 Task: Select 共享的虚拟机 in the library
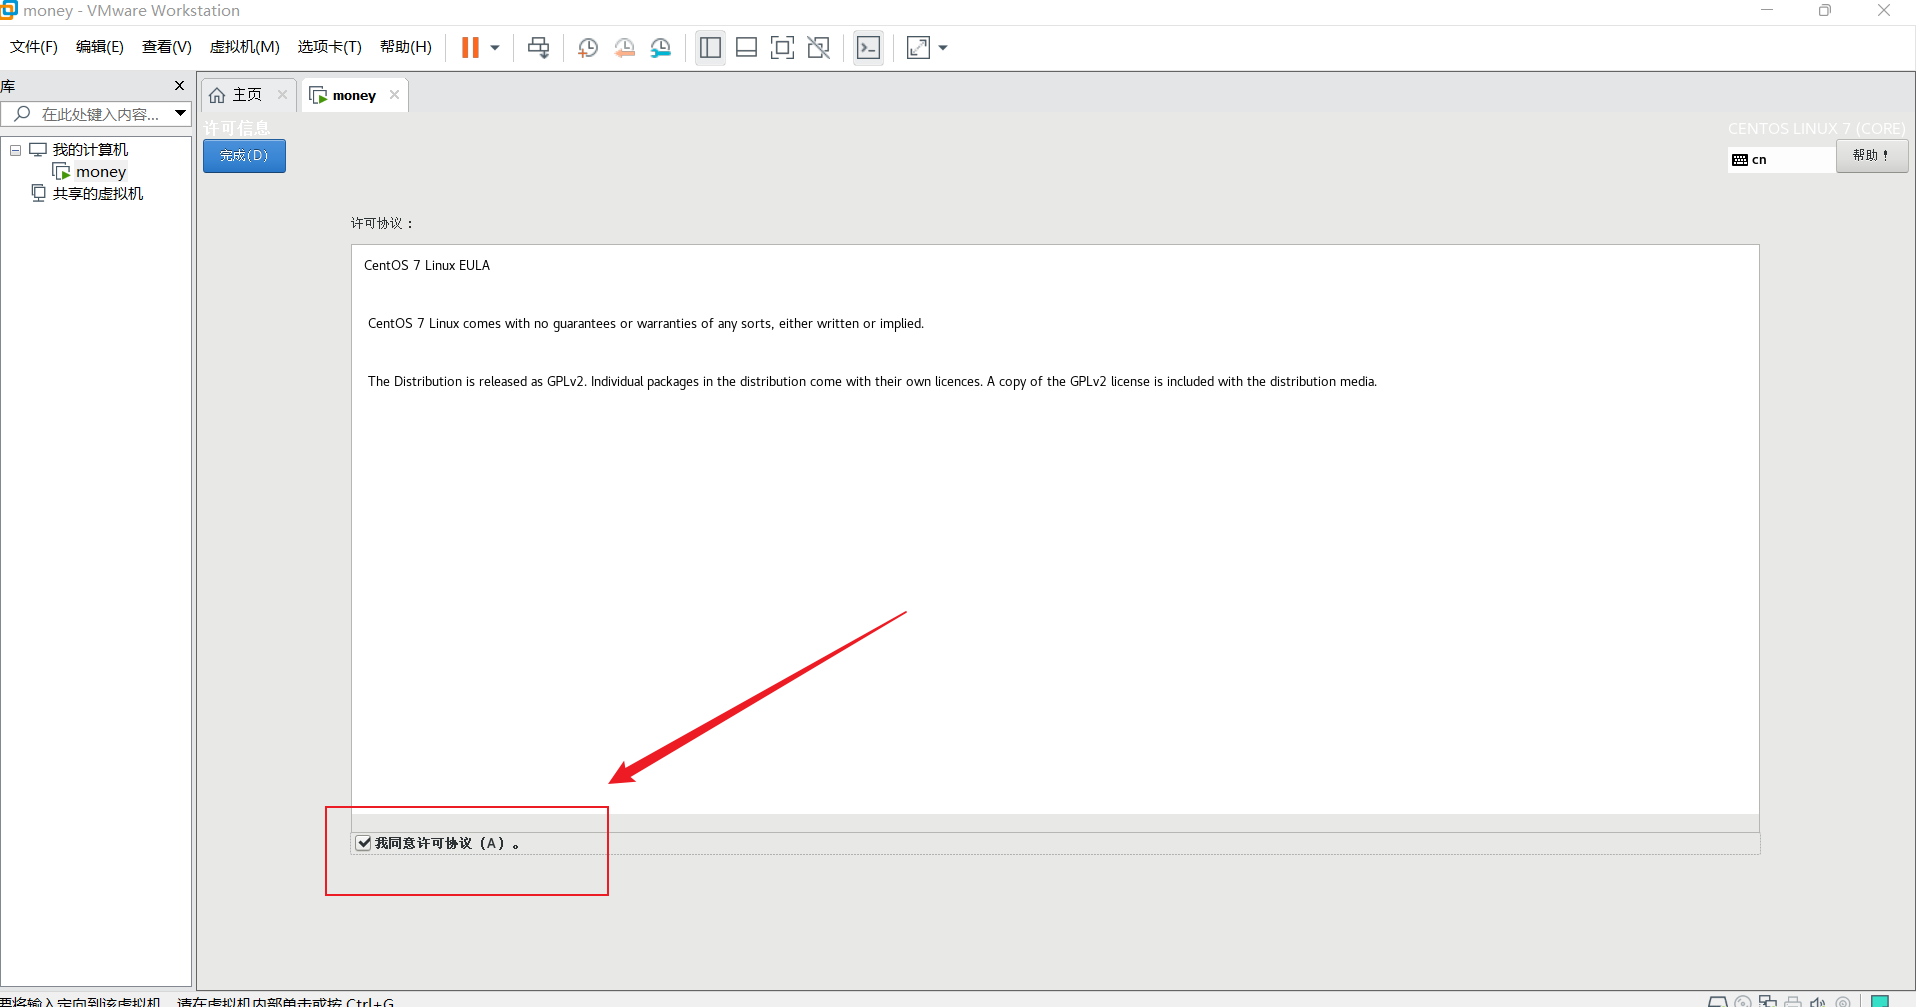(98, 194)
